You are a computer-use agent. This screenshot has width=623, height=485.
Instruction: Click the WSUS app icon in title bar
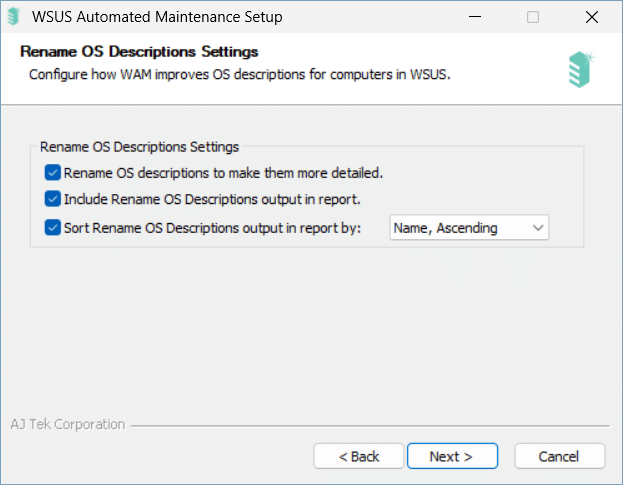tap(14, 17)
